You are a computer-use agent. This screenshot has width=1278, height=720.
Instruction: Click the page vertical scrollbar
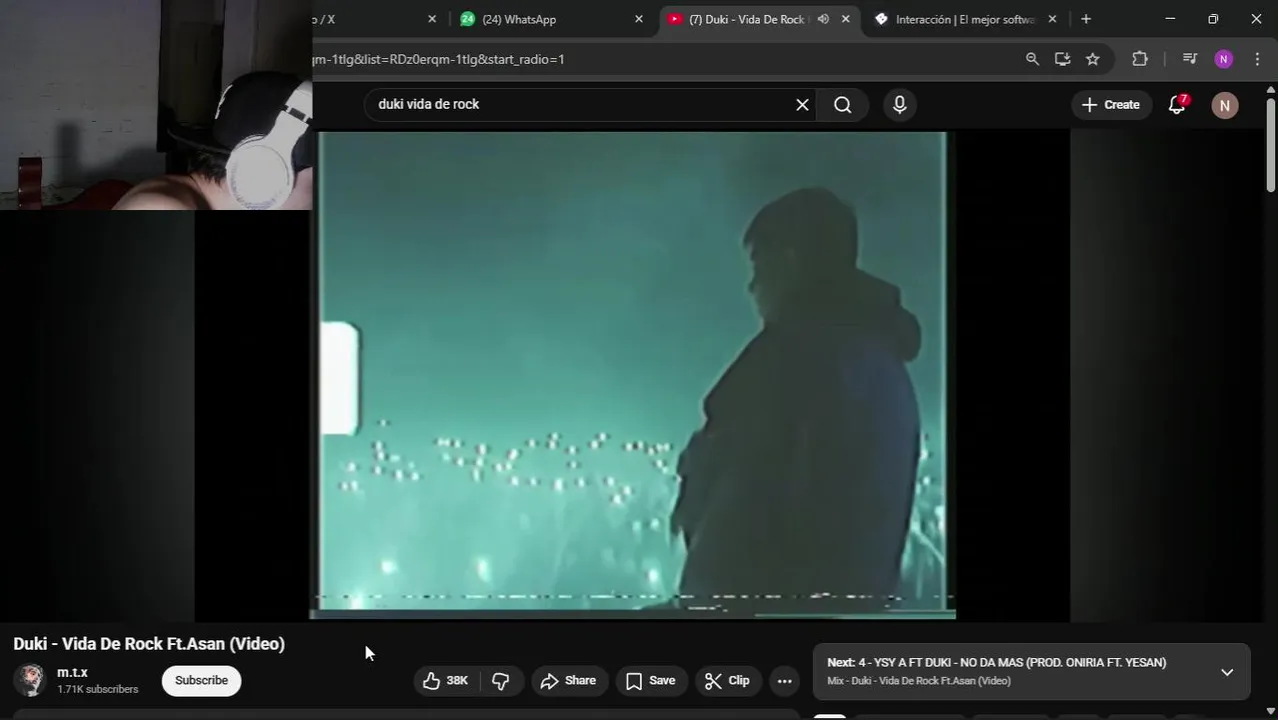pos(1271,144)
